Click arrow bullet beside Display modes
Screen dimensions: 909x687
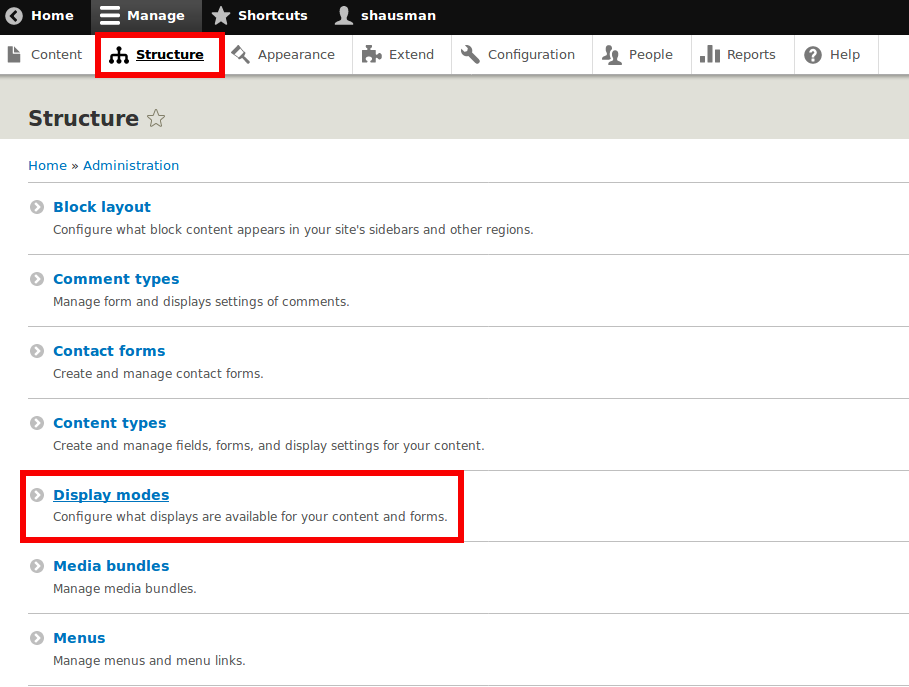click(37, 495)
